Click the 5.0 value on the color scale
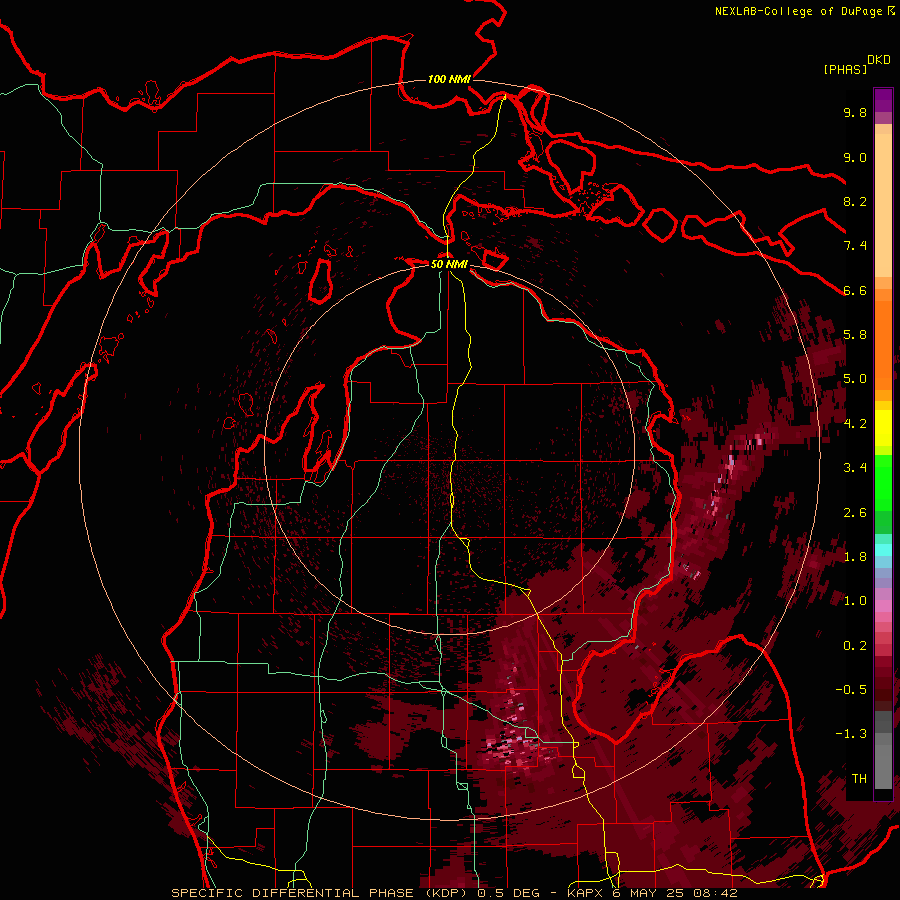This screenshot has width=900, height=900. 855,379
